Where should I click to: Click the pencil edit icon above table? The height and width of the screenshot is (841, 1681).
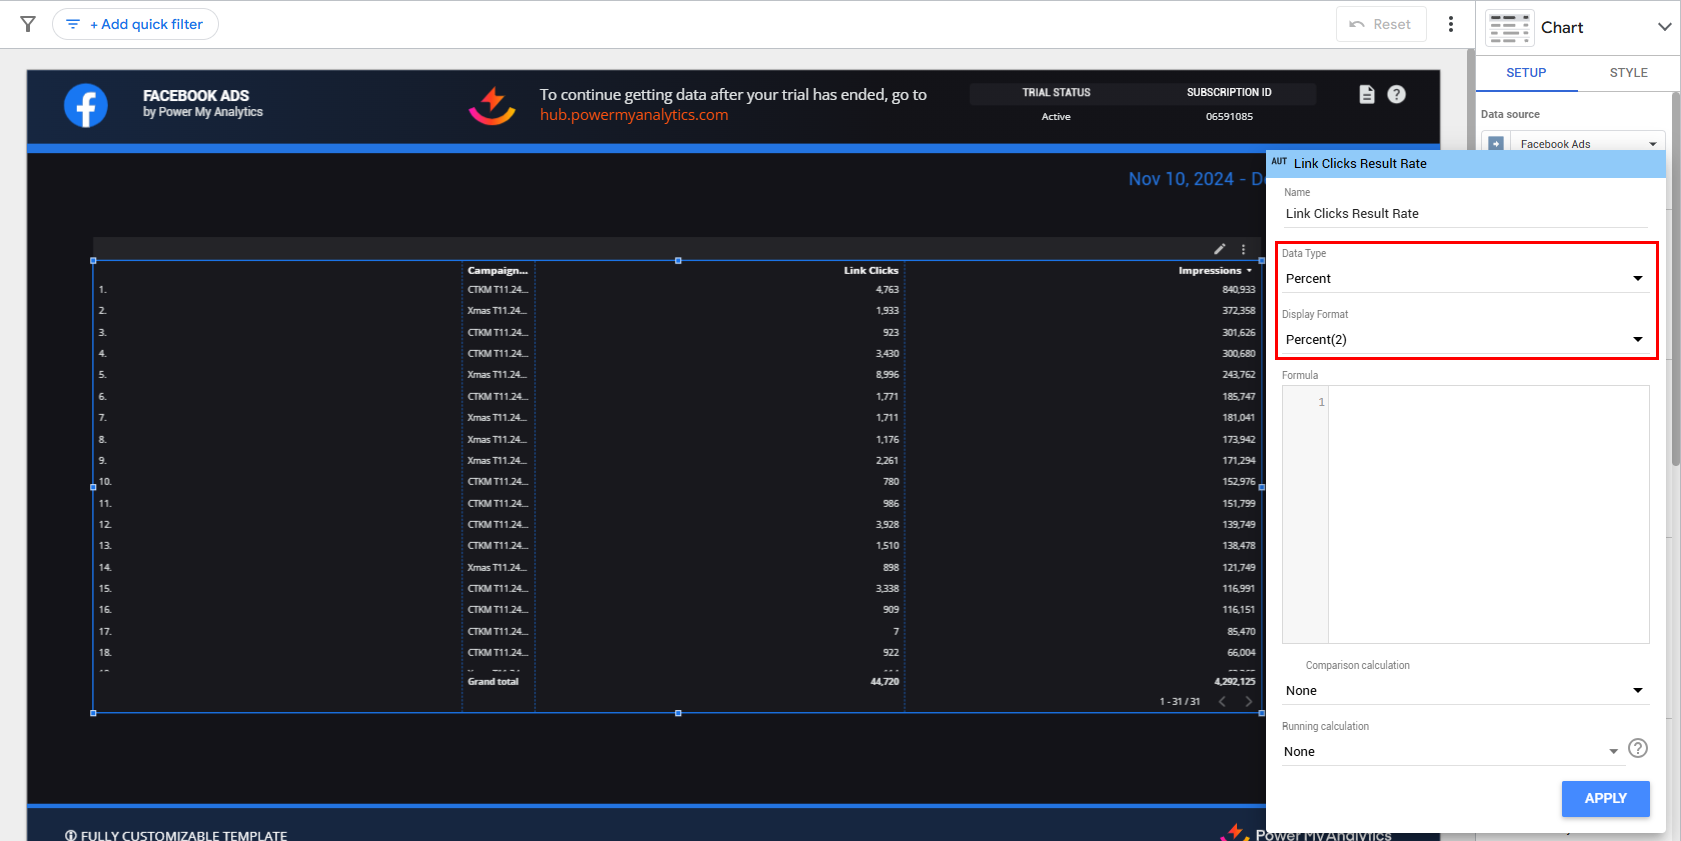(1219, 249)
